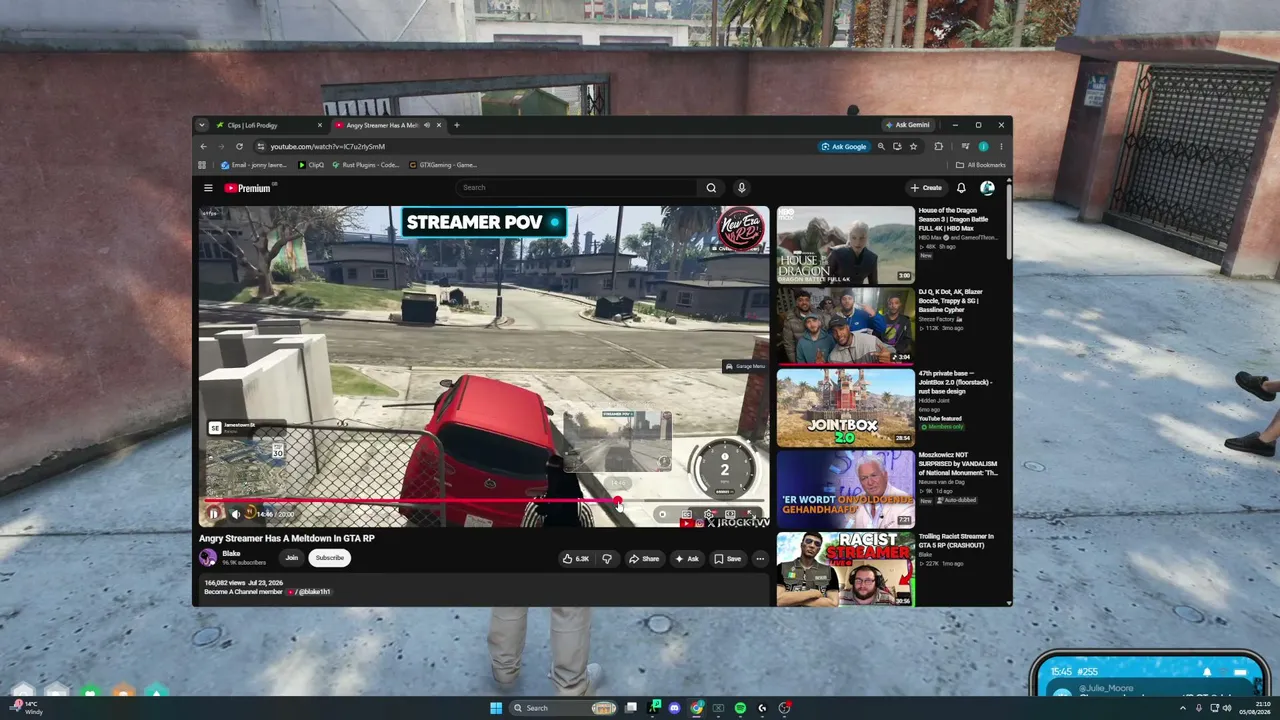Open Windows Start menu

[x=495, y=708]
